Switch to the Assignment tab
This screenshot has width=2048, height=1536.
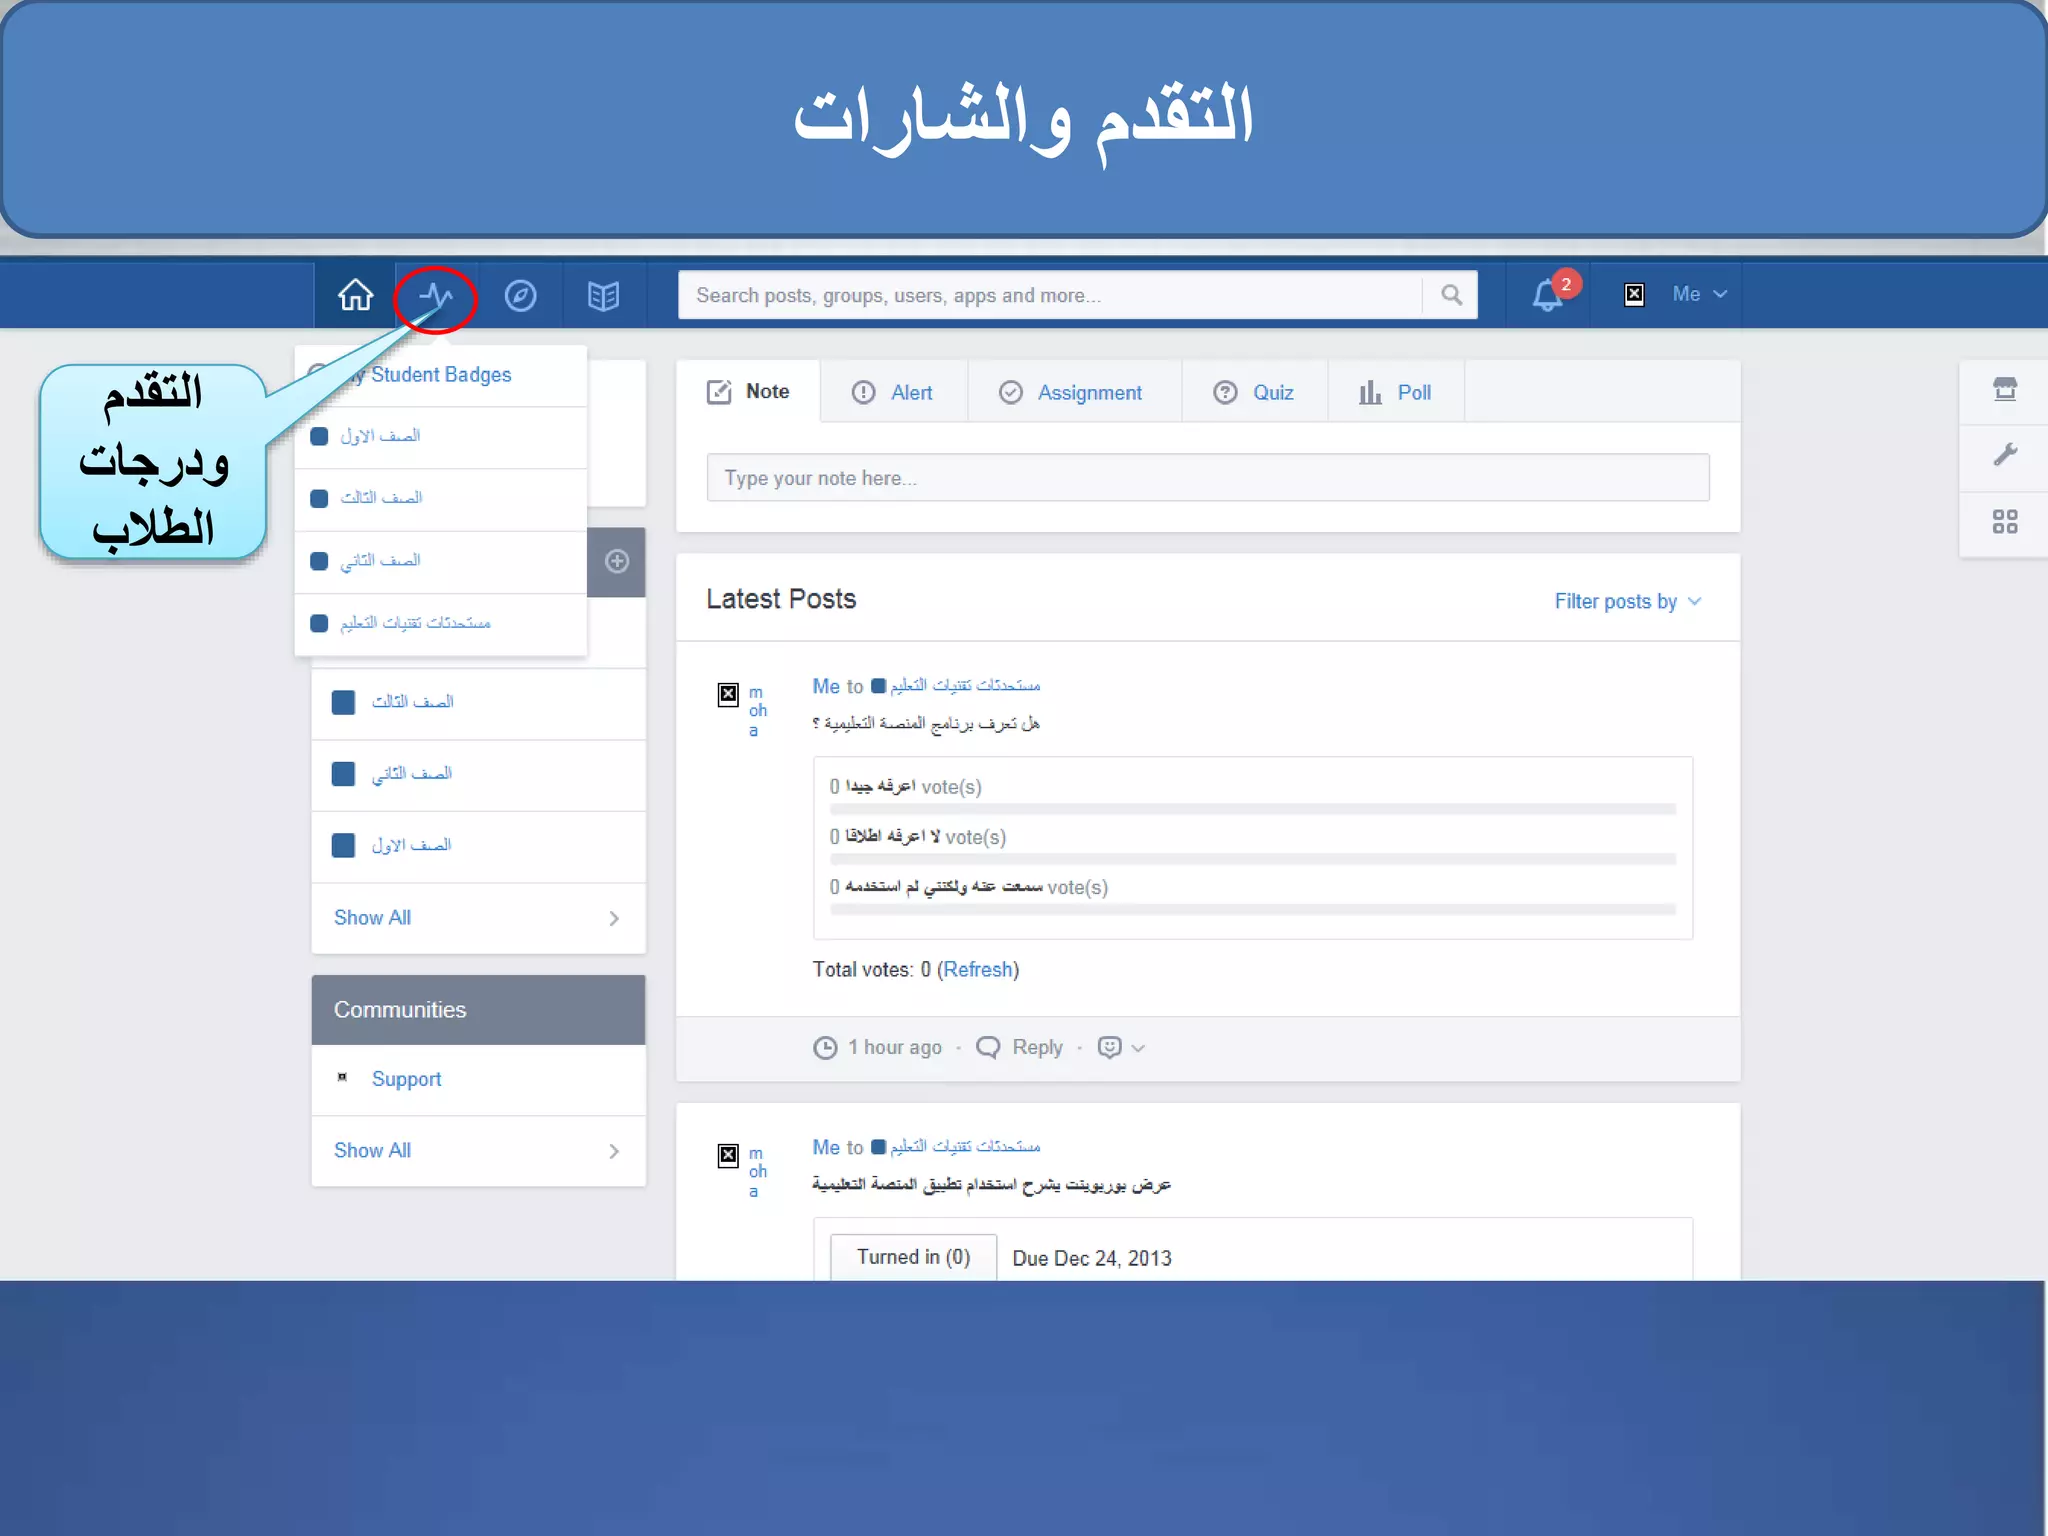tap(1071, 393)
